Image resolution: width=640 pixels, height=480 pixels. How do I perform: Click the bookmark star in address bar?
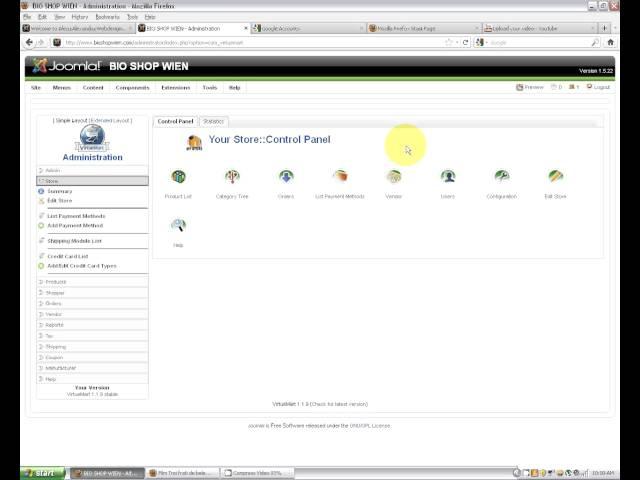[449, 42]
